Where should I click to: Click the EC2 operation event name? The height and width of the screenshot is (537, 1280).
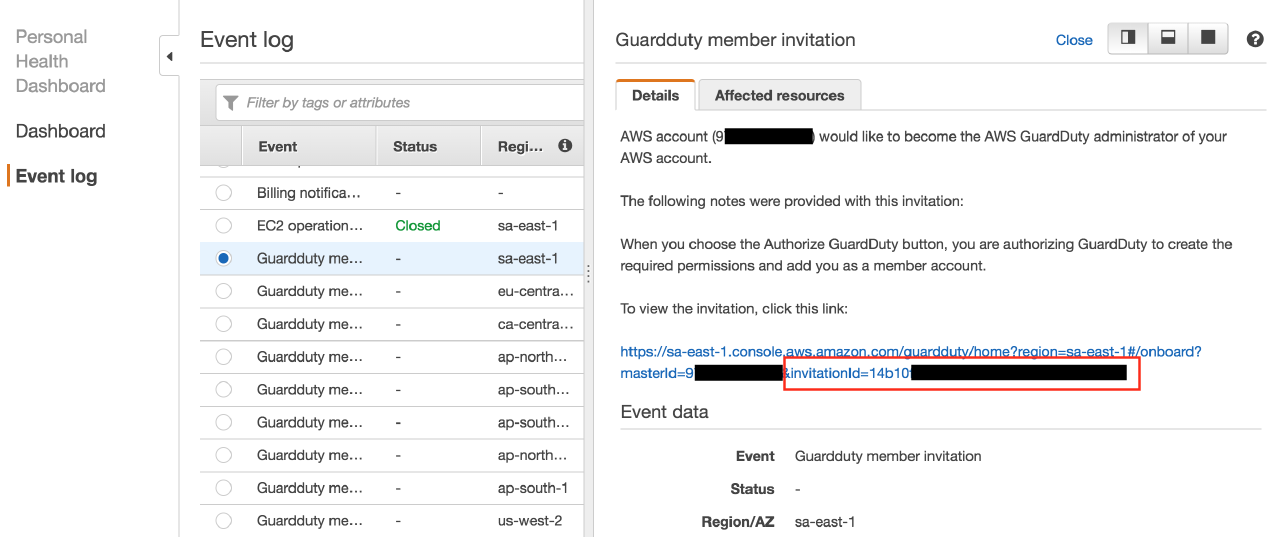coord(309,226)
